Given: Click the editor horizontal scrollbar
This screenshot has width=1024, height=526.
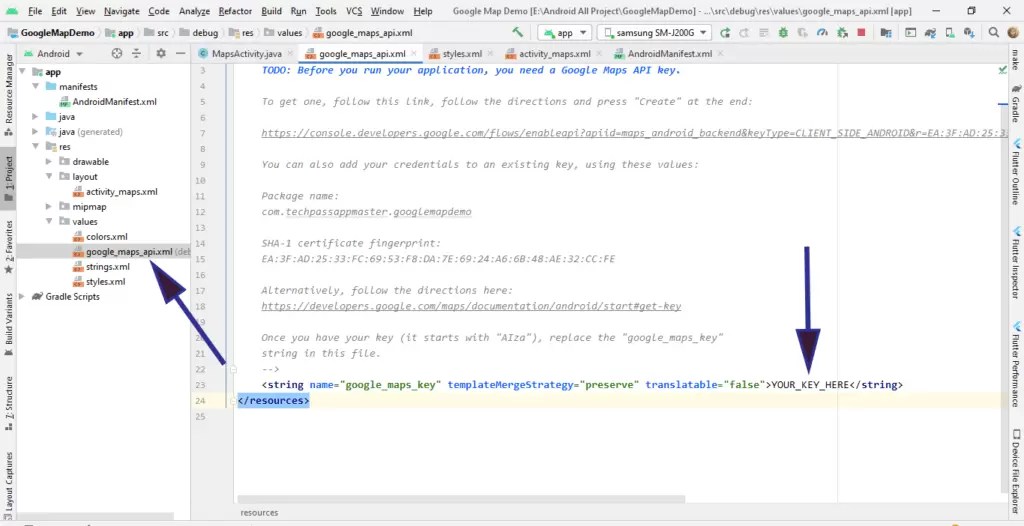Looking at the screenshot, I should pos(461,499).
